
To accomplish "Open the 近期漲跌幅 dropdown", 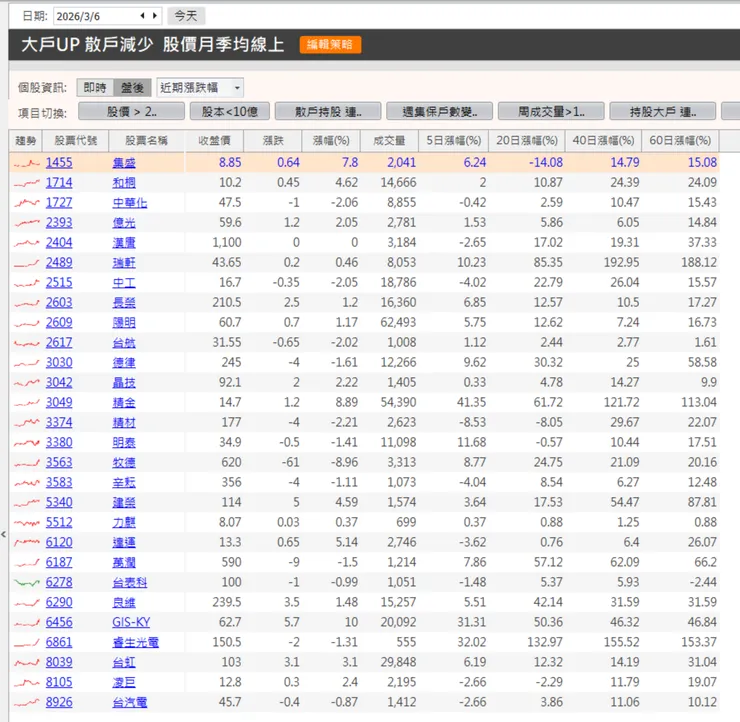I will point(200,88).
